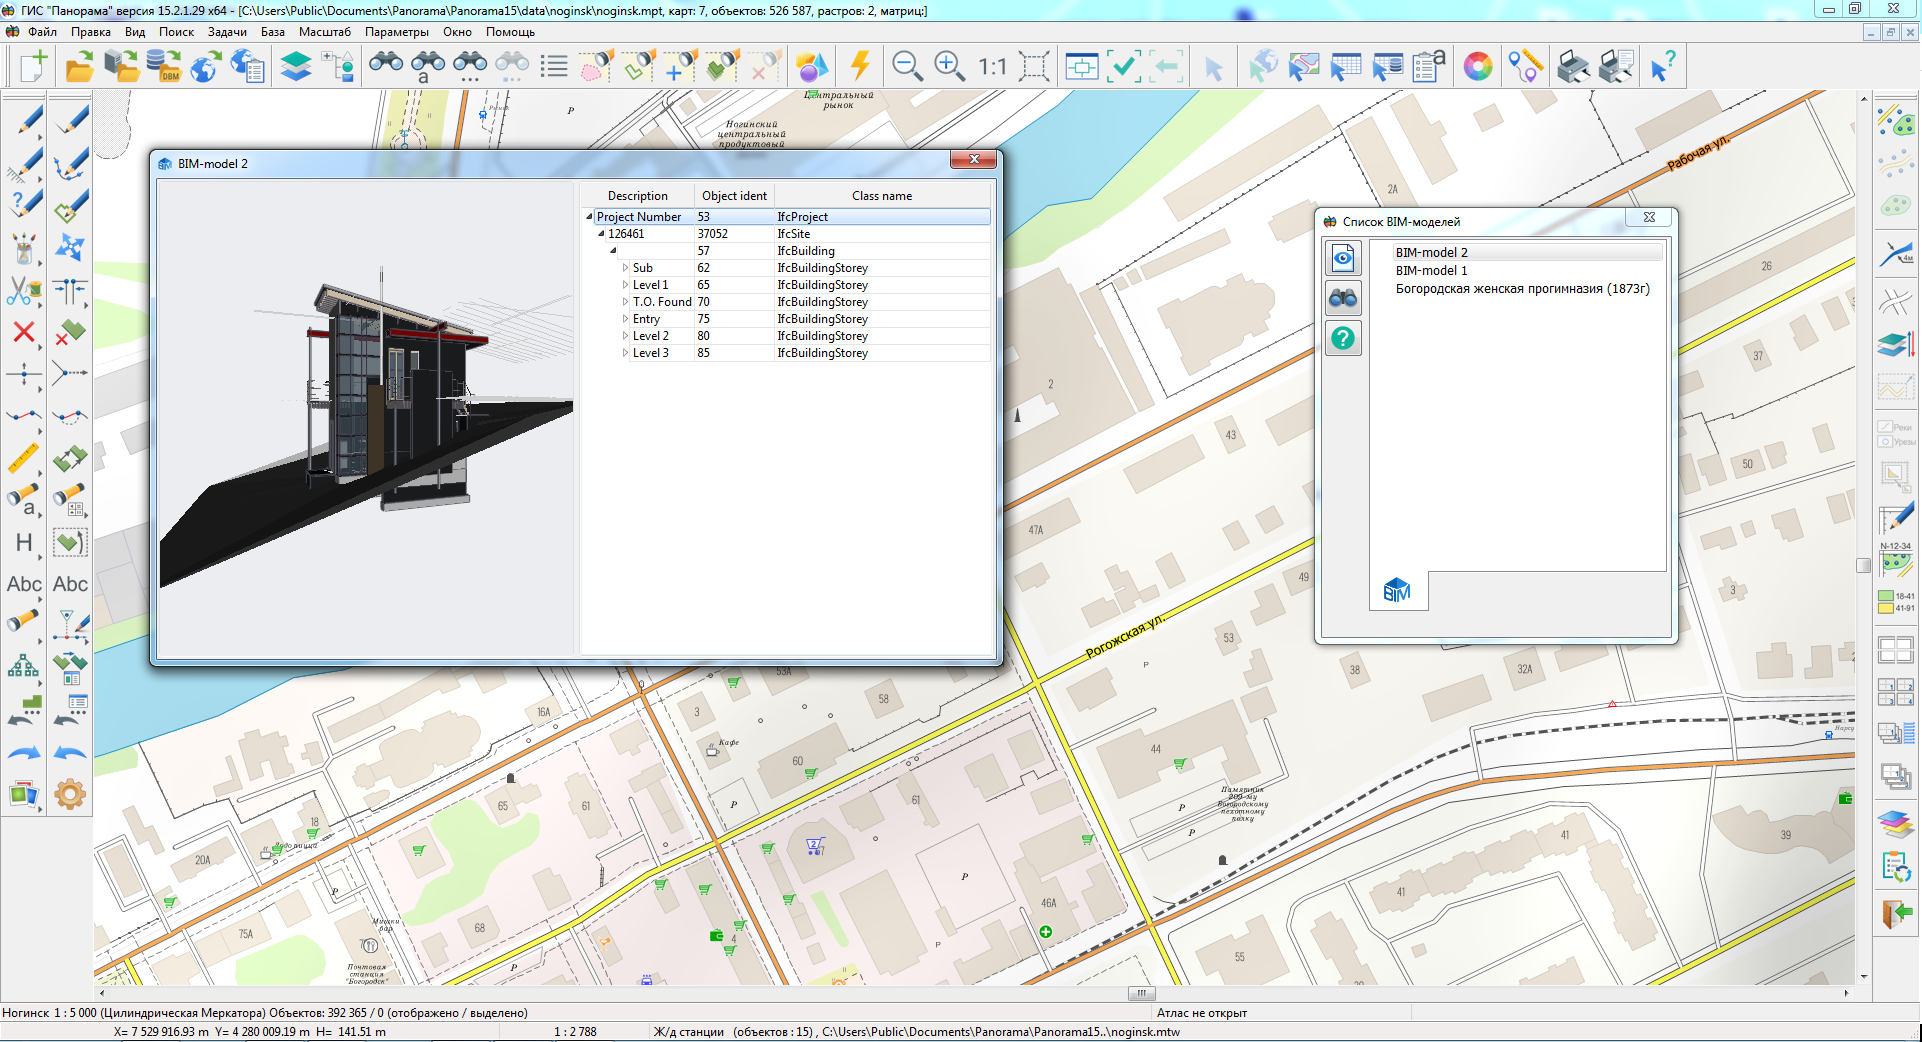Select BIM-model 1 in the list

click(1431, 271)
